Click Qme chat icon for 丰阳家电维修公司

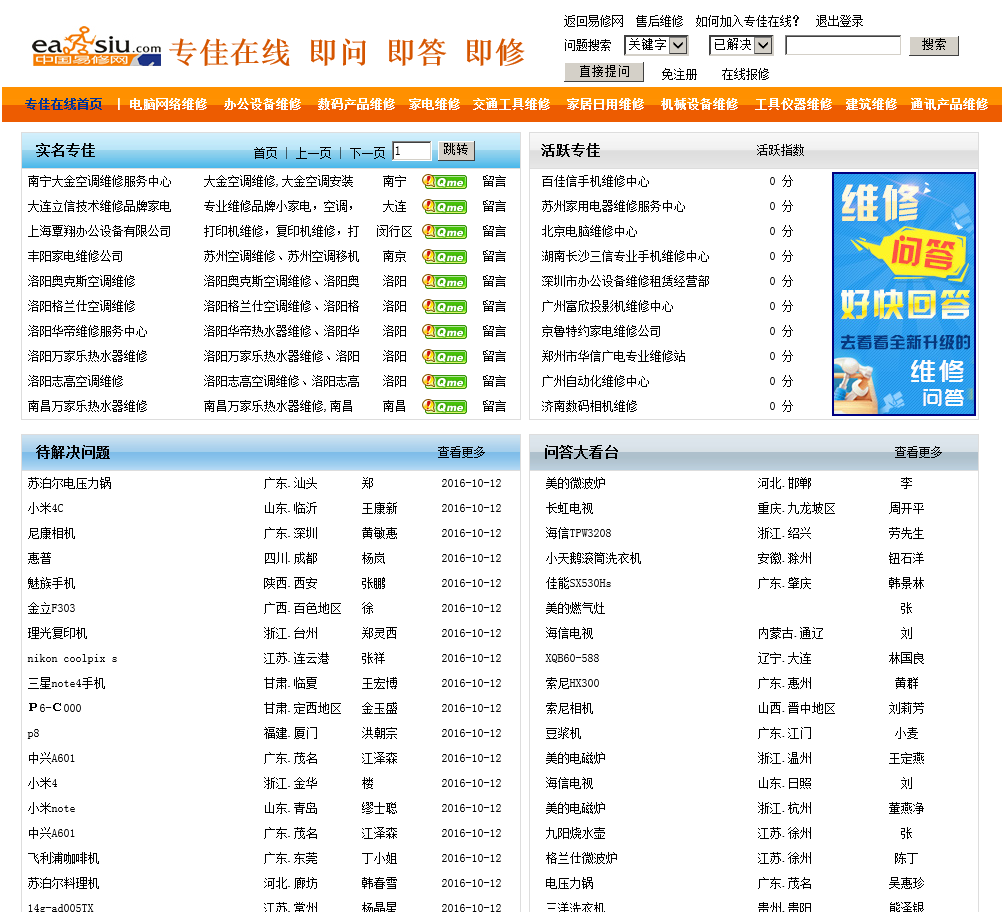tap(444, 256)
